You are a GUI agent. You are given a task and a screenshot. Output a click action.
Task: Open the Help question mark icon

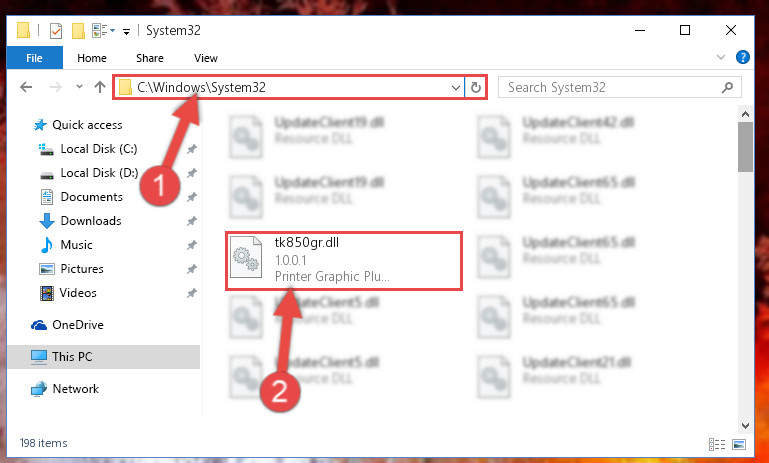[743, 57]
